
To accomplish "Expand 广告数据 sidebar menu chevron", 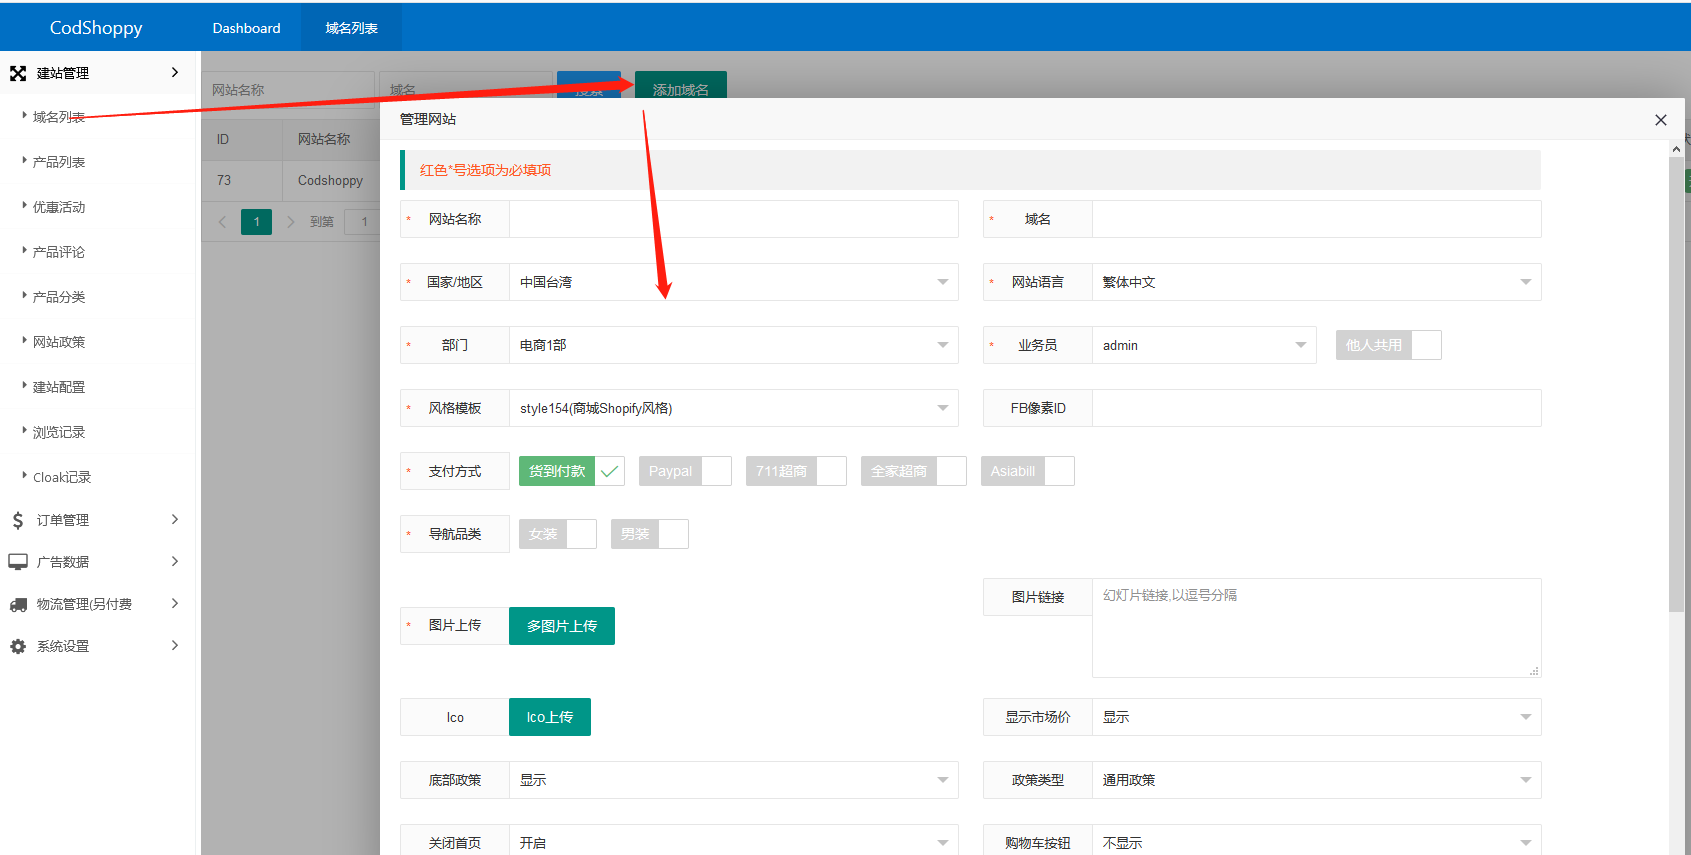I will pos(175,562).
